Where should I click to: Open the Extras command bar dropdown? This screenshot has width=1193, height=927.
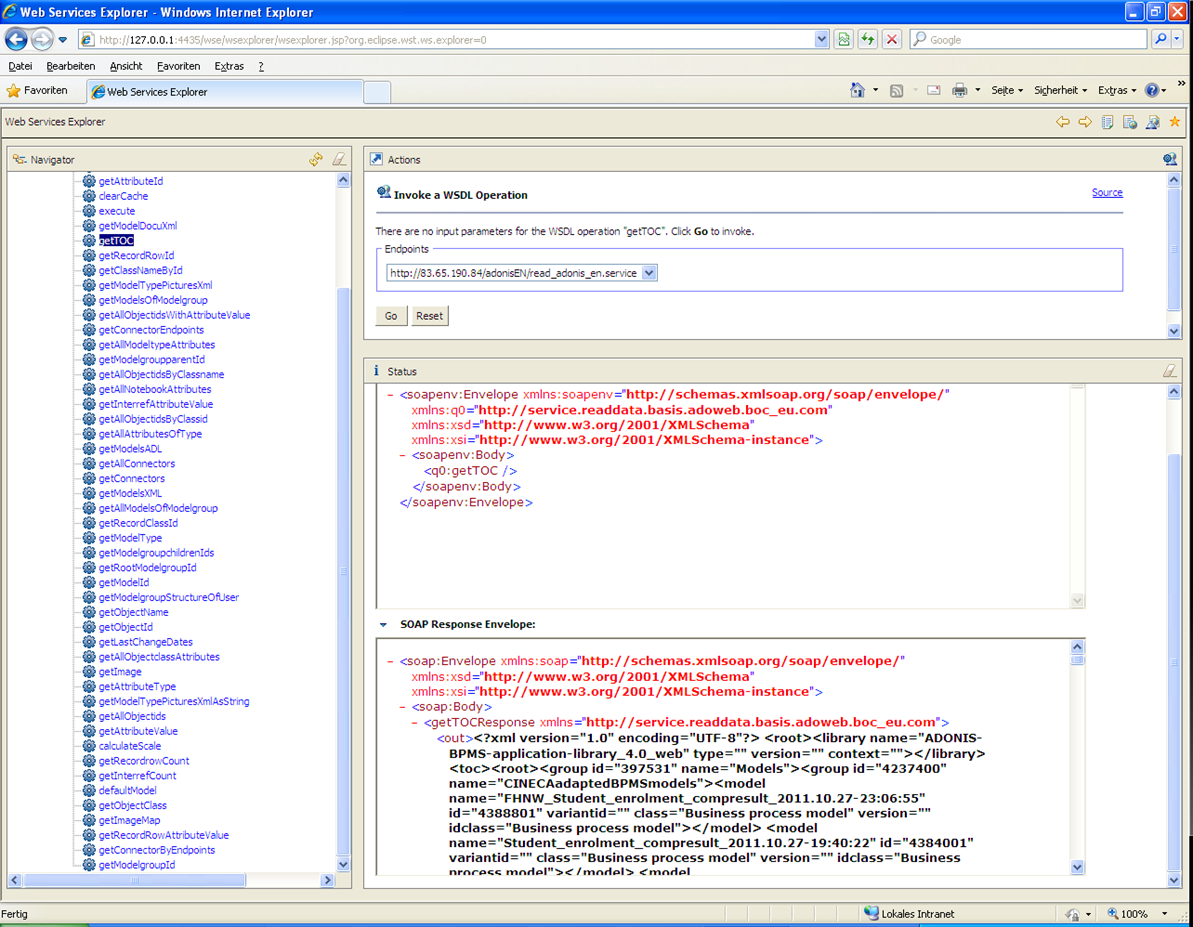click(1116, 91)
